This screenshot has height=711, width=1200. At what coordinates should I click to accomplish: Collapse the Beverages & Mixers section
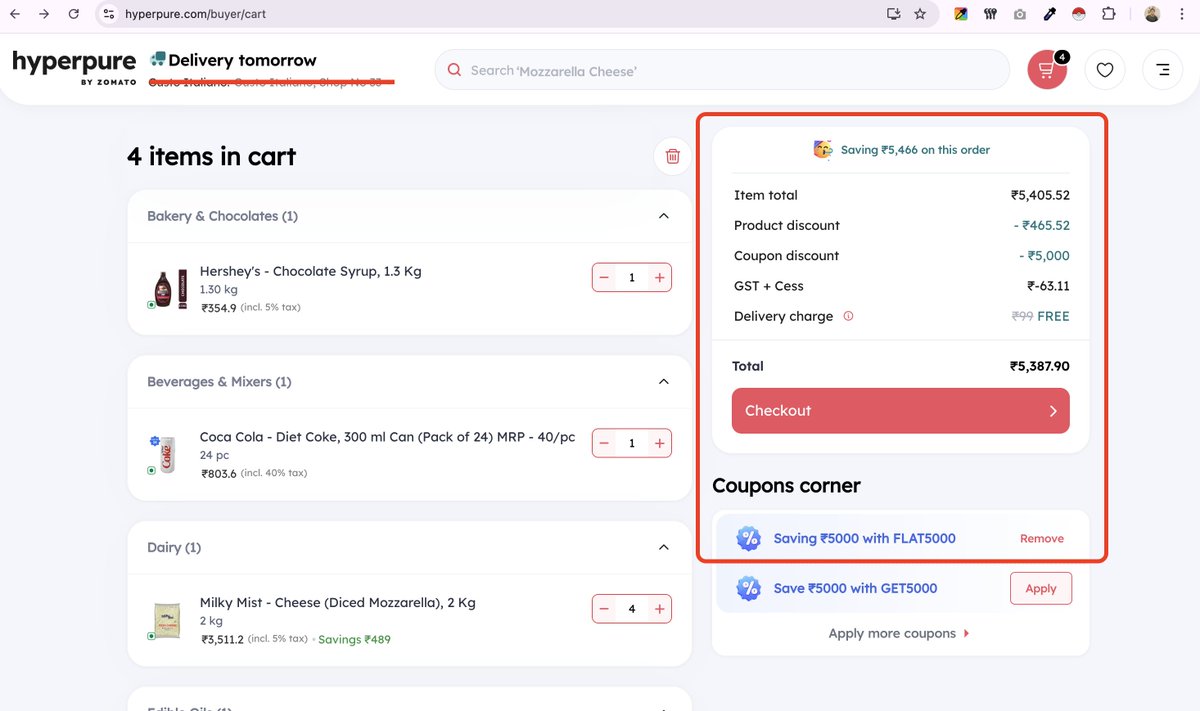663,382
